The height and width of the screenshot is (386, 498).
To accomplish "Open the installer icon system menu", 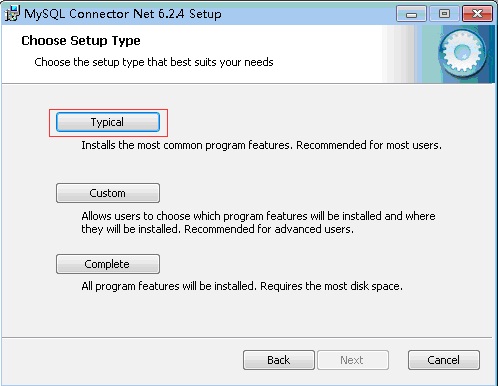I will 12,14.
